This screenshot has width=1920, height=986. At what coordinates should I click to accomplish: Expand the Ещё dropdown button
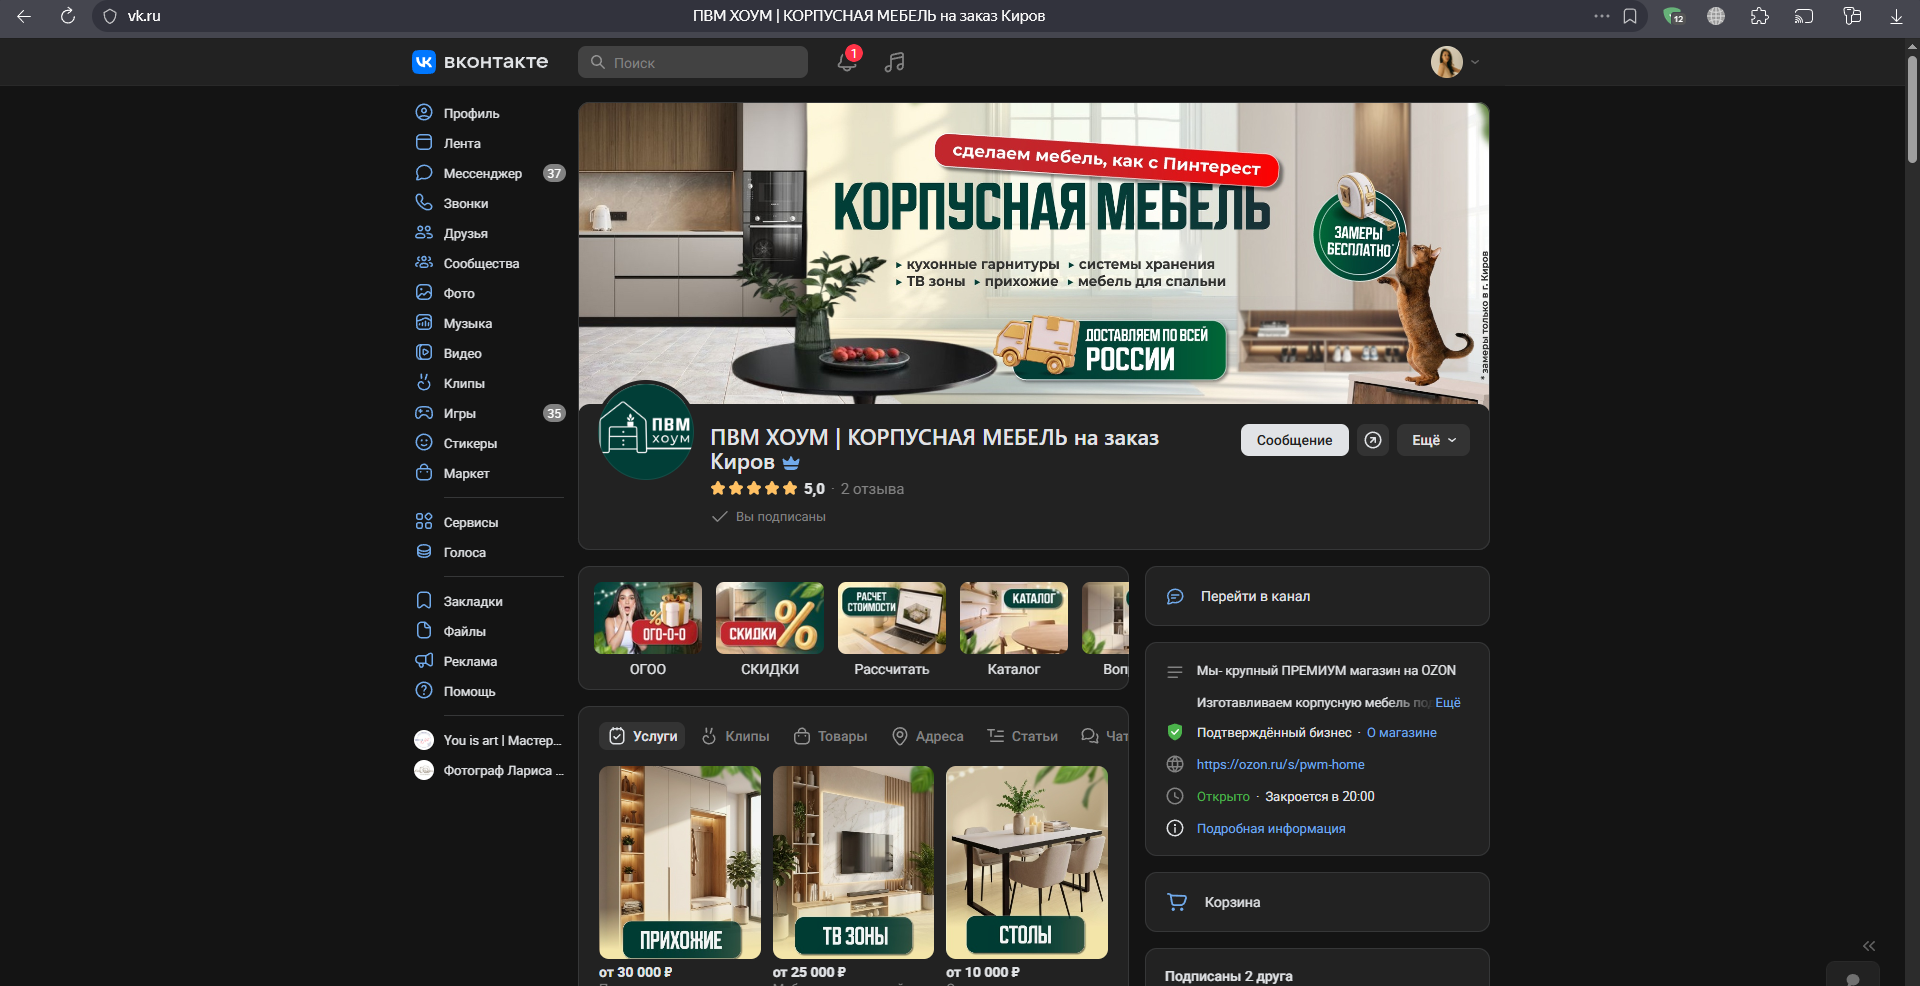[1433, 440]
